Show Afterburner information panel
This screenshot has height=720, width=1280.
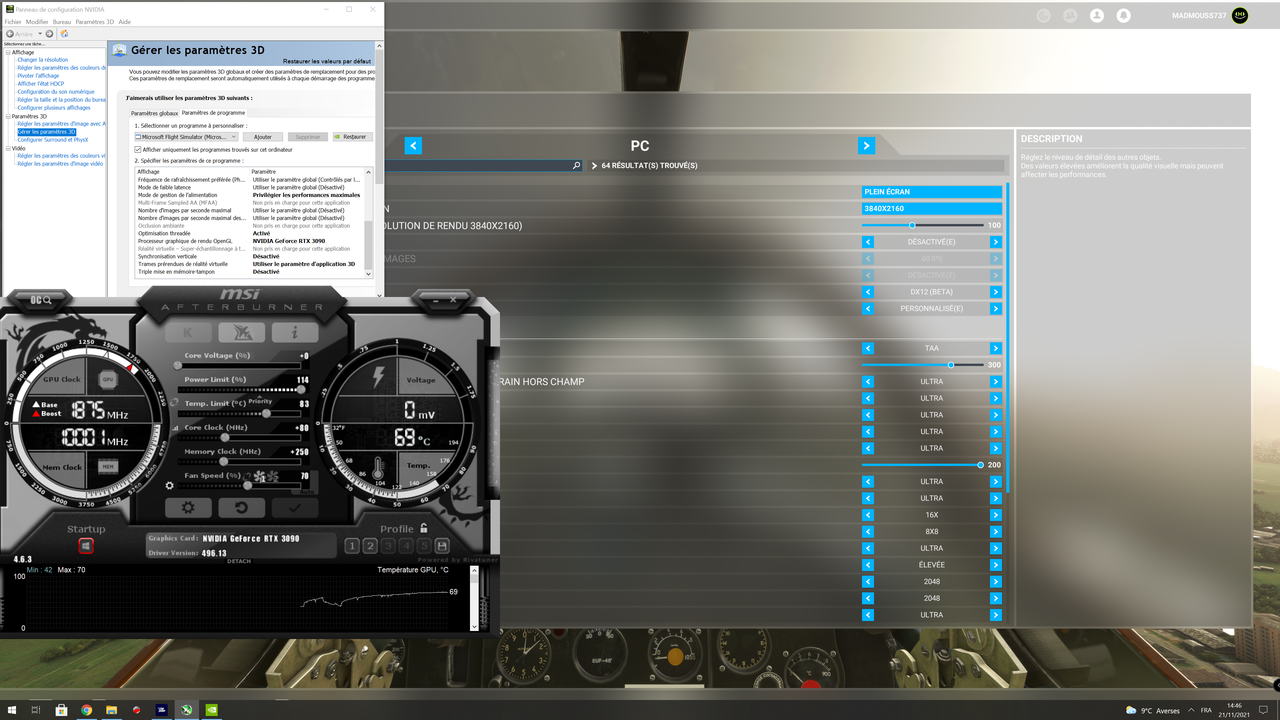(x=295, y=332)
